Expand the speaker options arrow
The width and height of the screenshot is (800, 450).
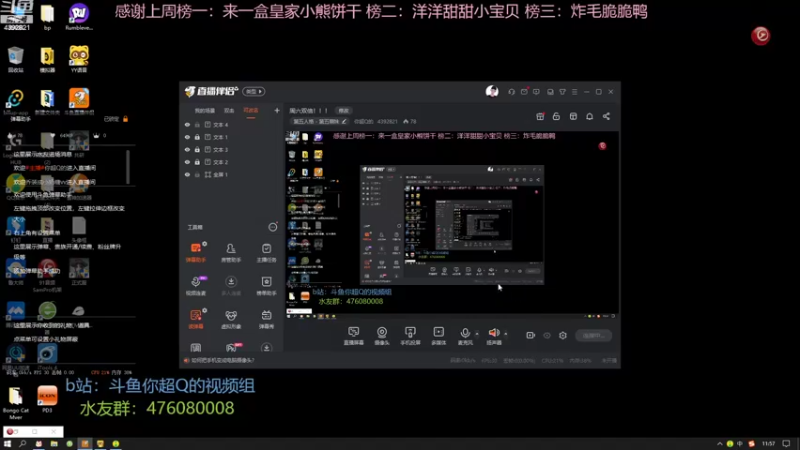pos(506,334)
